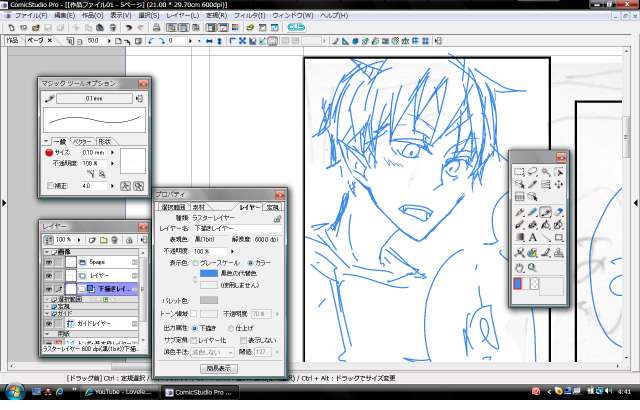Switch to the 素材 tab in Properties
This screenshot has width=640, height=410.
point(199,207)
